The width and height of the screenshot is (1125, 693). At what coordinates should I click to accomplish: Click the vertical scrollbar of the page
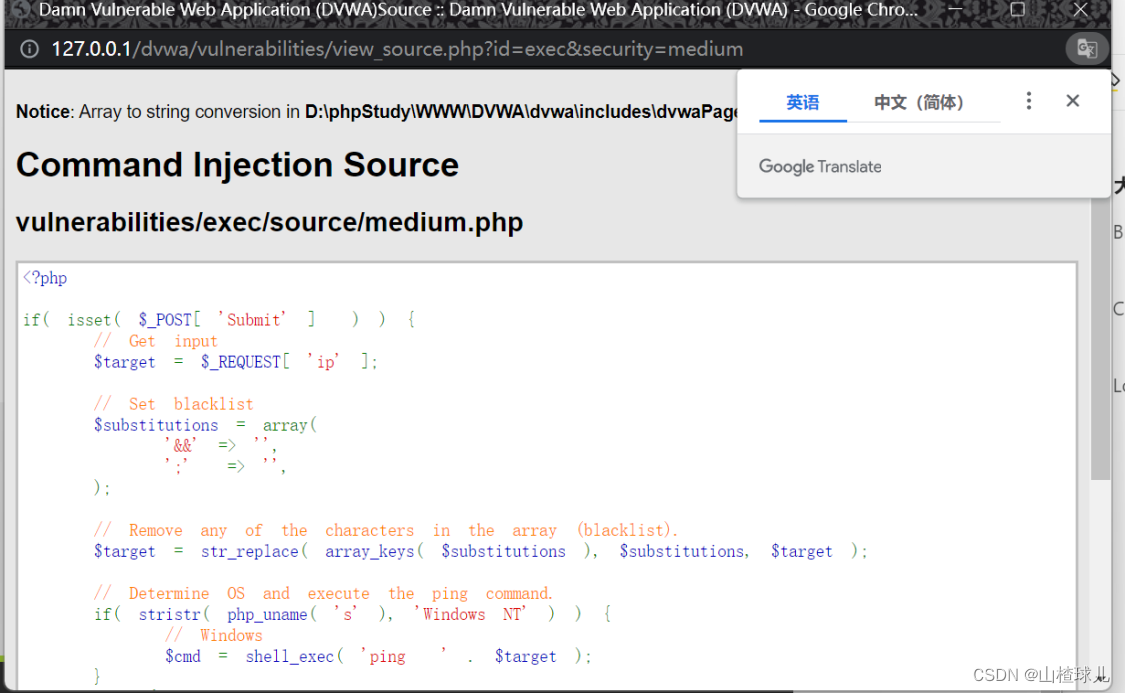(1100, 337)
